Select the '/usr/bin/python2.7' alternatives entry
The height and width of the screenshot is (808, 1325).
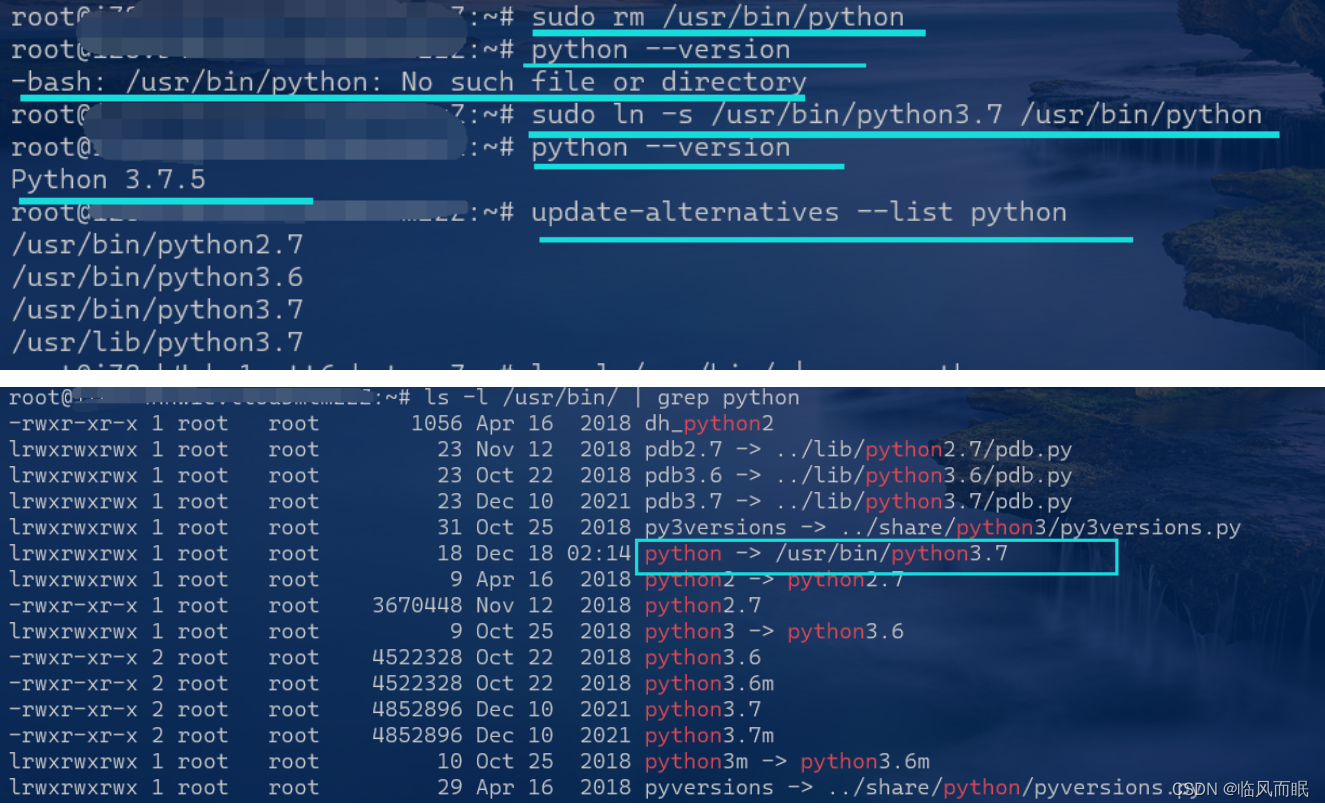point(157,245)
